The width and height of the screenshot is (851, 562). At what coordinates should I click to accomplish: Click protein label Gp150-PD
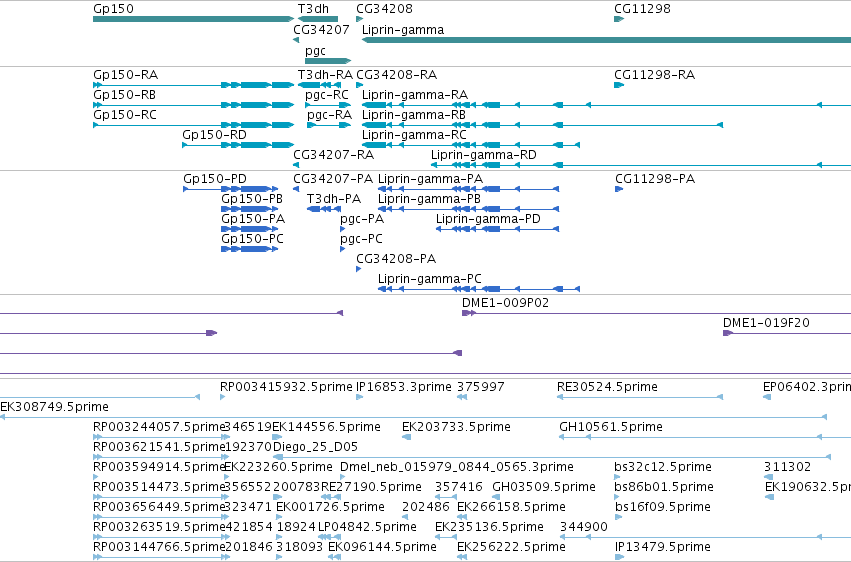tap(215, 179)
